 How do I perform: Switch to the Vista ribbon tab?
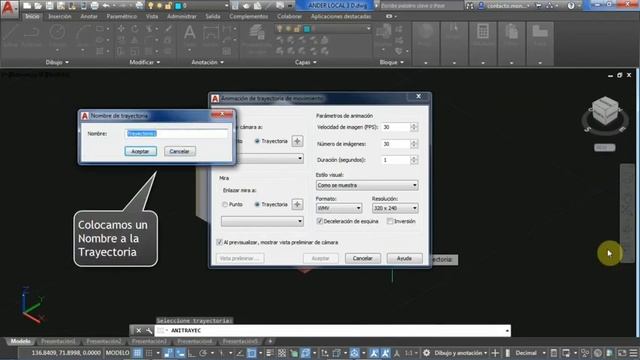tap(152, 17)
